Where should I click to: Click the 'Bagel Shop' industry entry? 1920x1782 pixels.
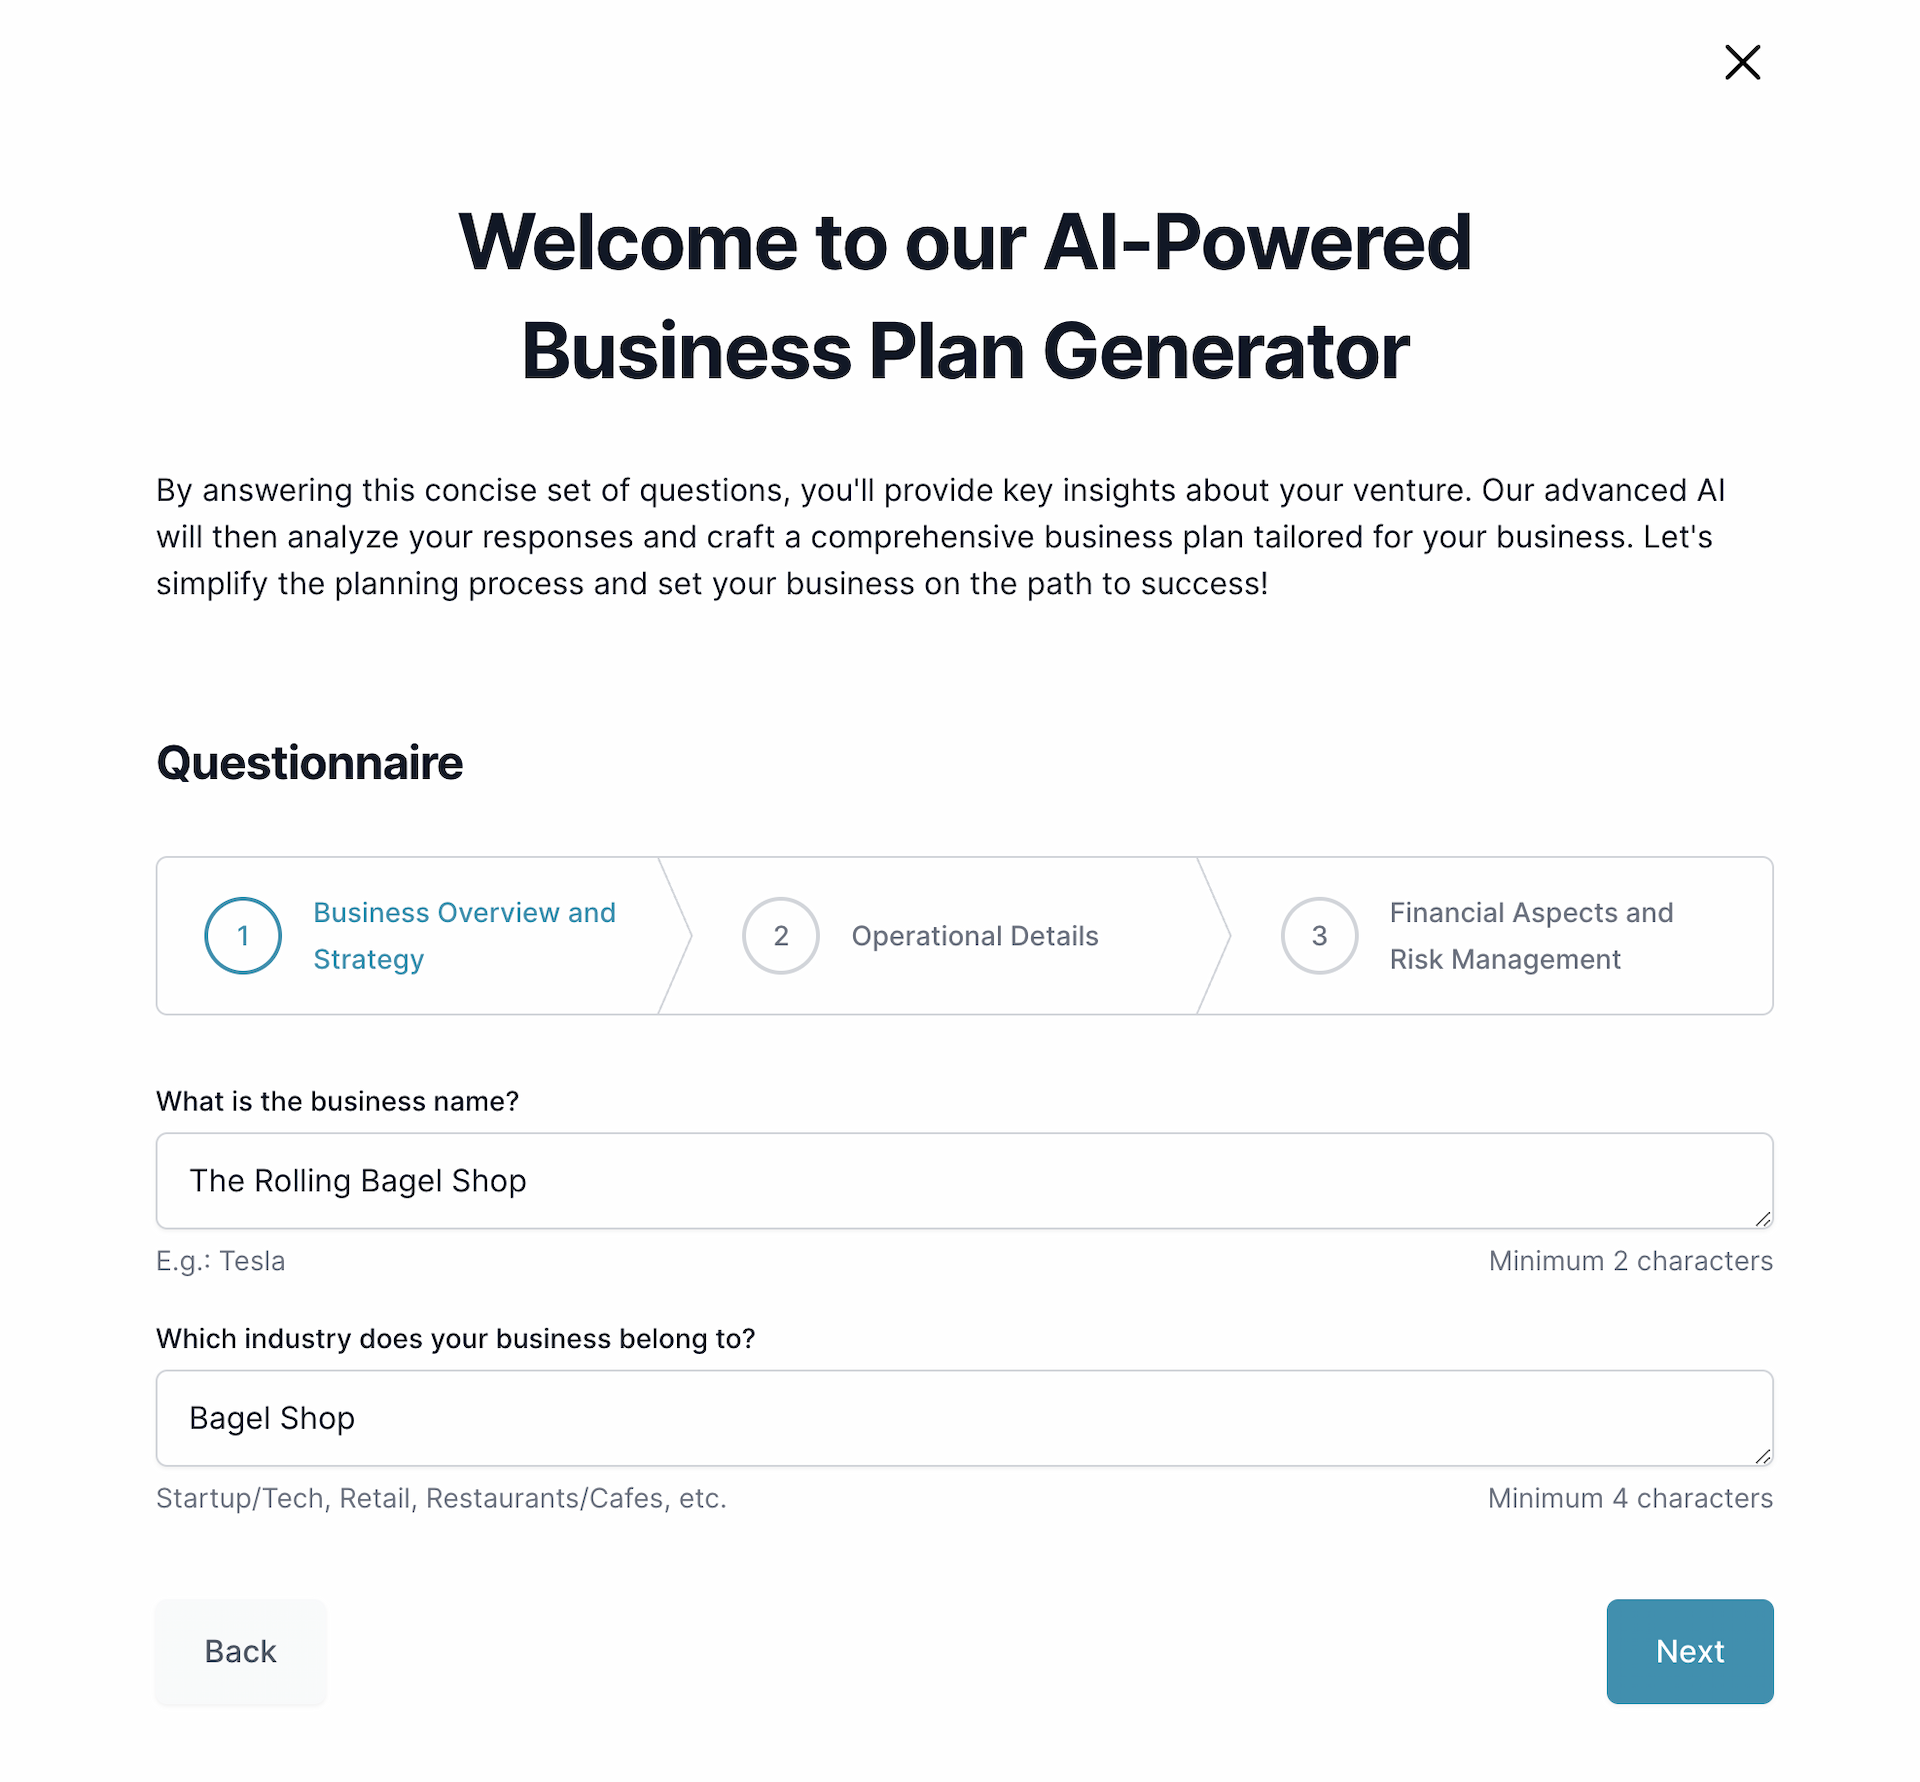pyautogui.click(x=272, y=1418)
